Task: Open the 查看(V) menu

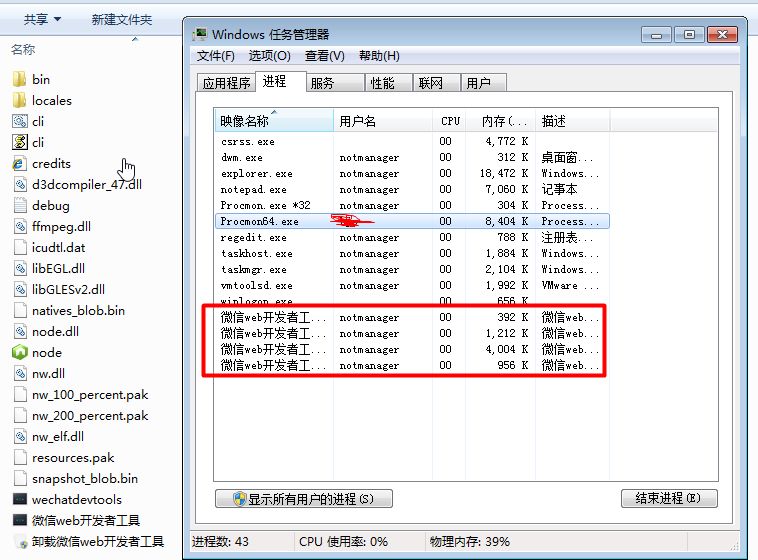Action: (x=324, y=56)
